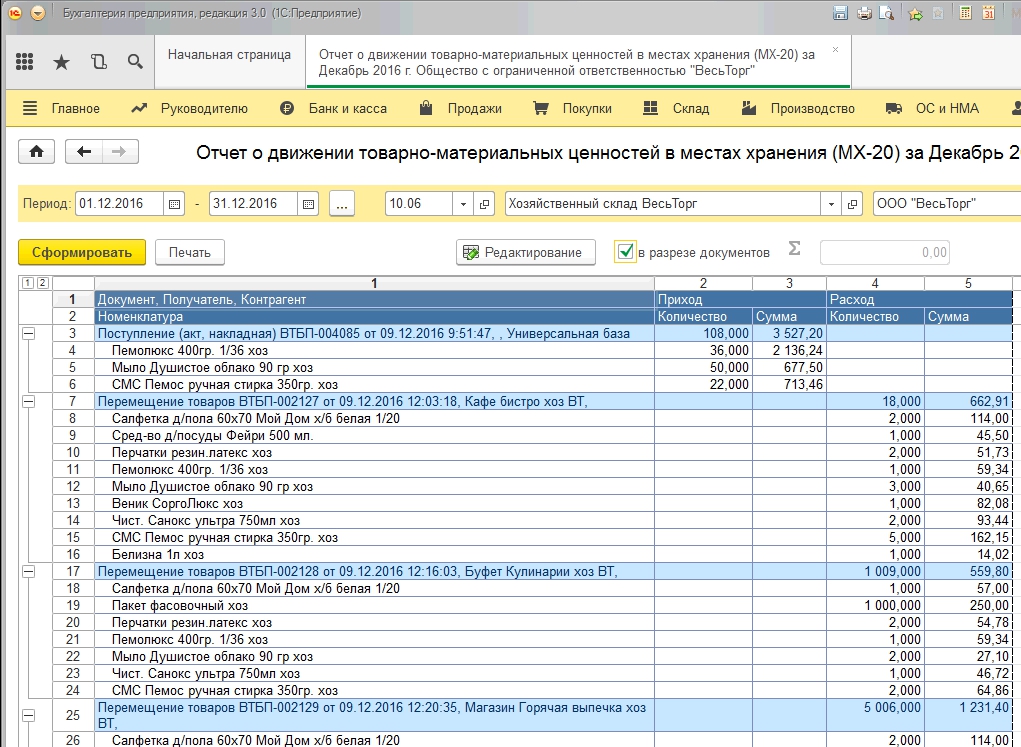Click the Редактирование button
This screenshot has width=1021, height=747.
point(525,252)
